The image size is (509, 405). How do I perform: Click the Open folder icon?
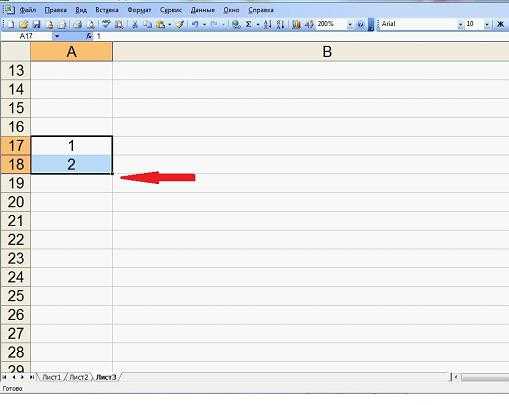pos(23,24)
